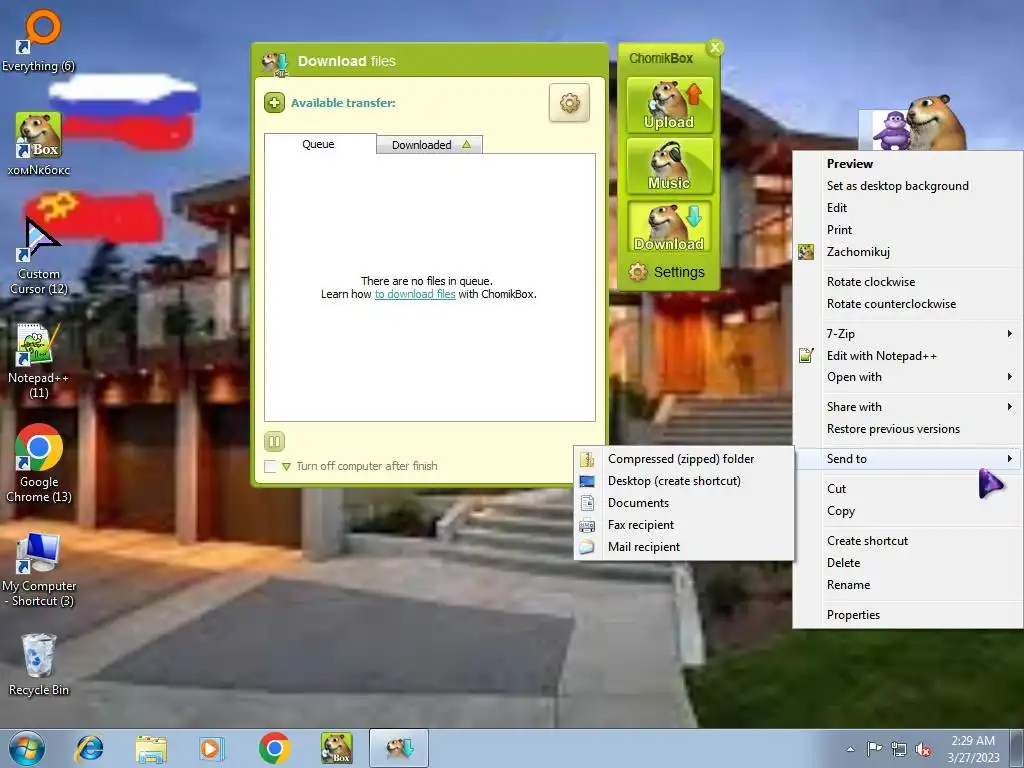The height and width of the screenshot is (768, 1024).
Task: Select My Computer shortcut on desktop
Action: click(39, 569)
